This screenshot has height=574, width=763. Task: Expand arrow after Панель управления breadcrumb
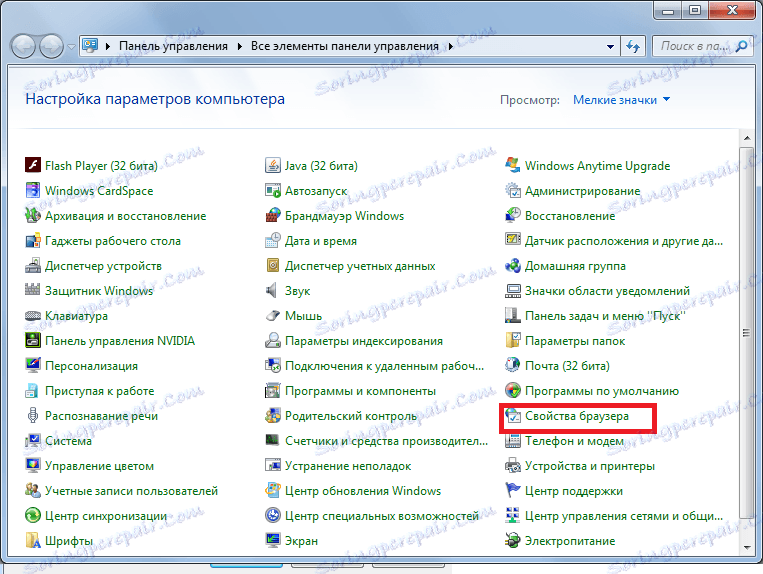point(240,46)
